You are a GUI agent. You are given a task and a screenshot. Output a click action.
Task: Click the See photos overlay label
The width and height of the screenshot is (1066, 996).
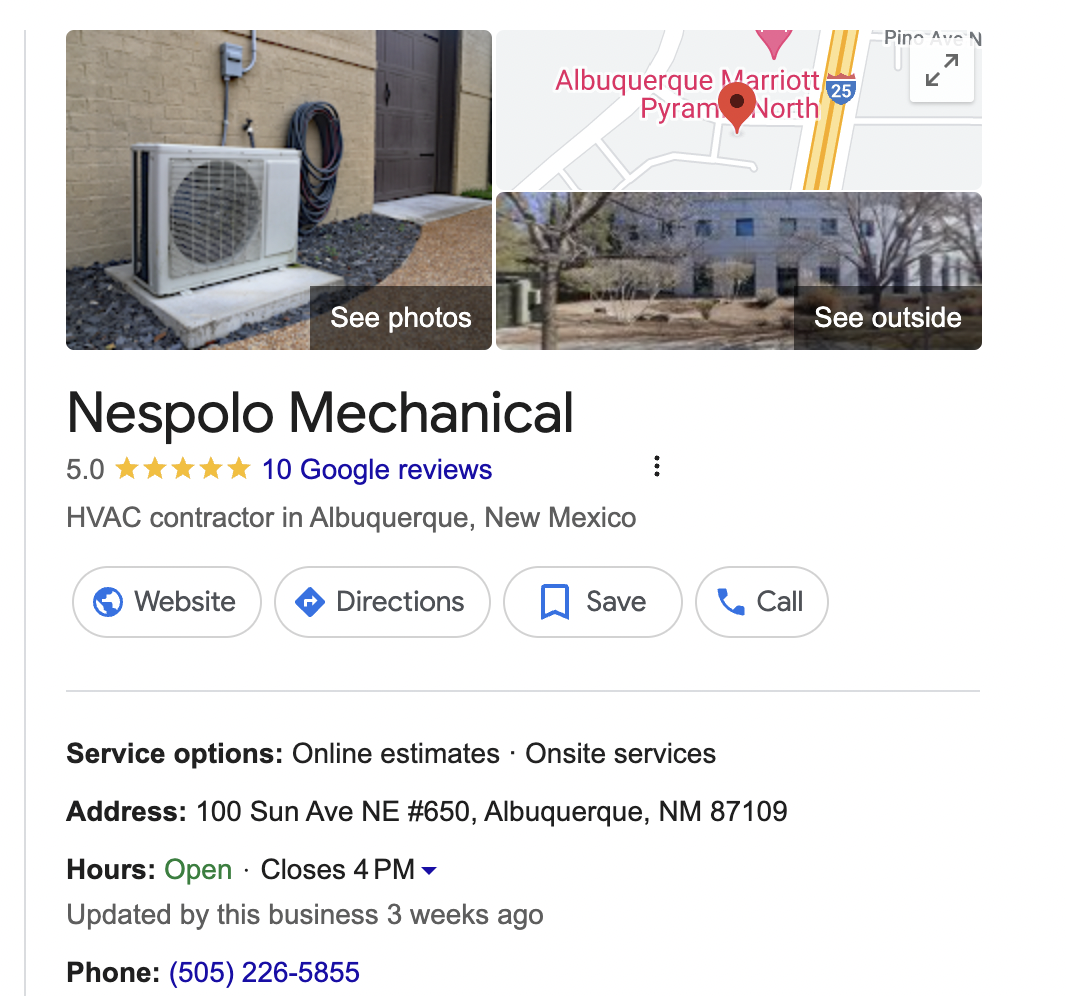400,317
